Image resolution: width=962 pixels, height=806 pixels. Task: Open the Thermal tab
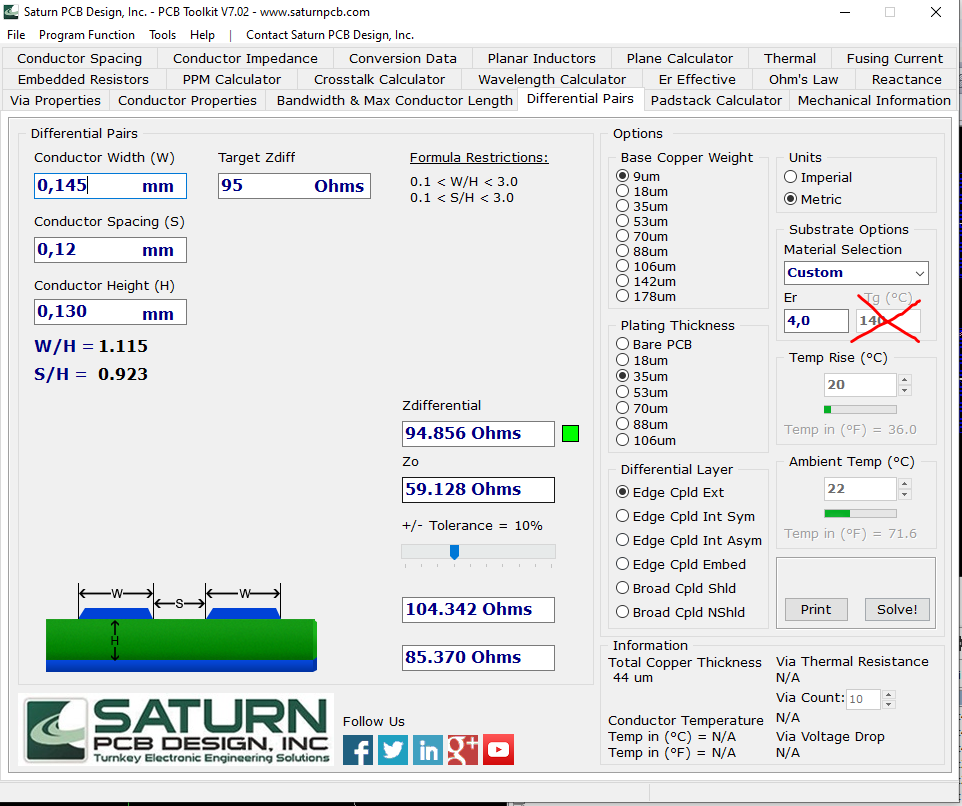point(790,58)
